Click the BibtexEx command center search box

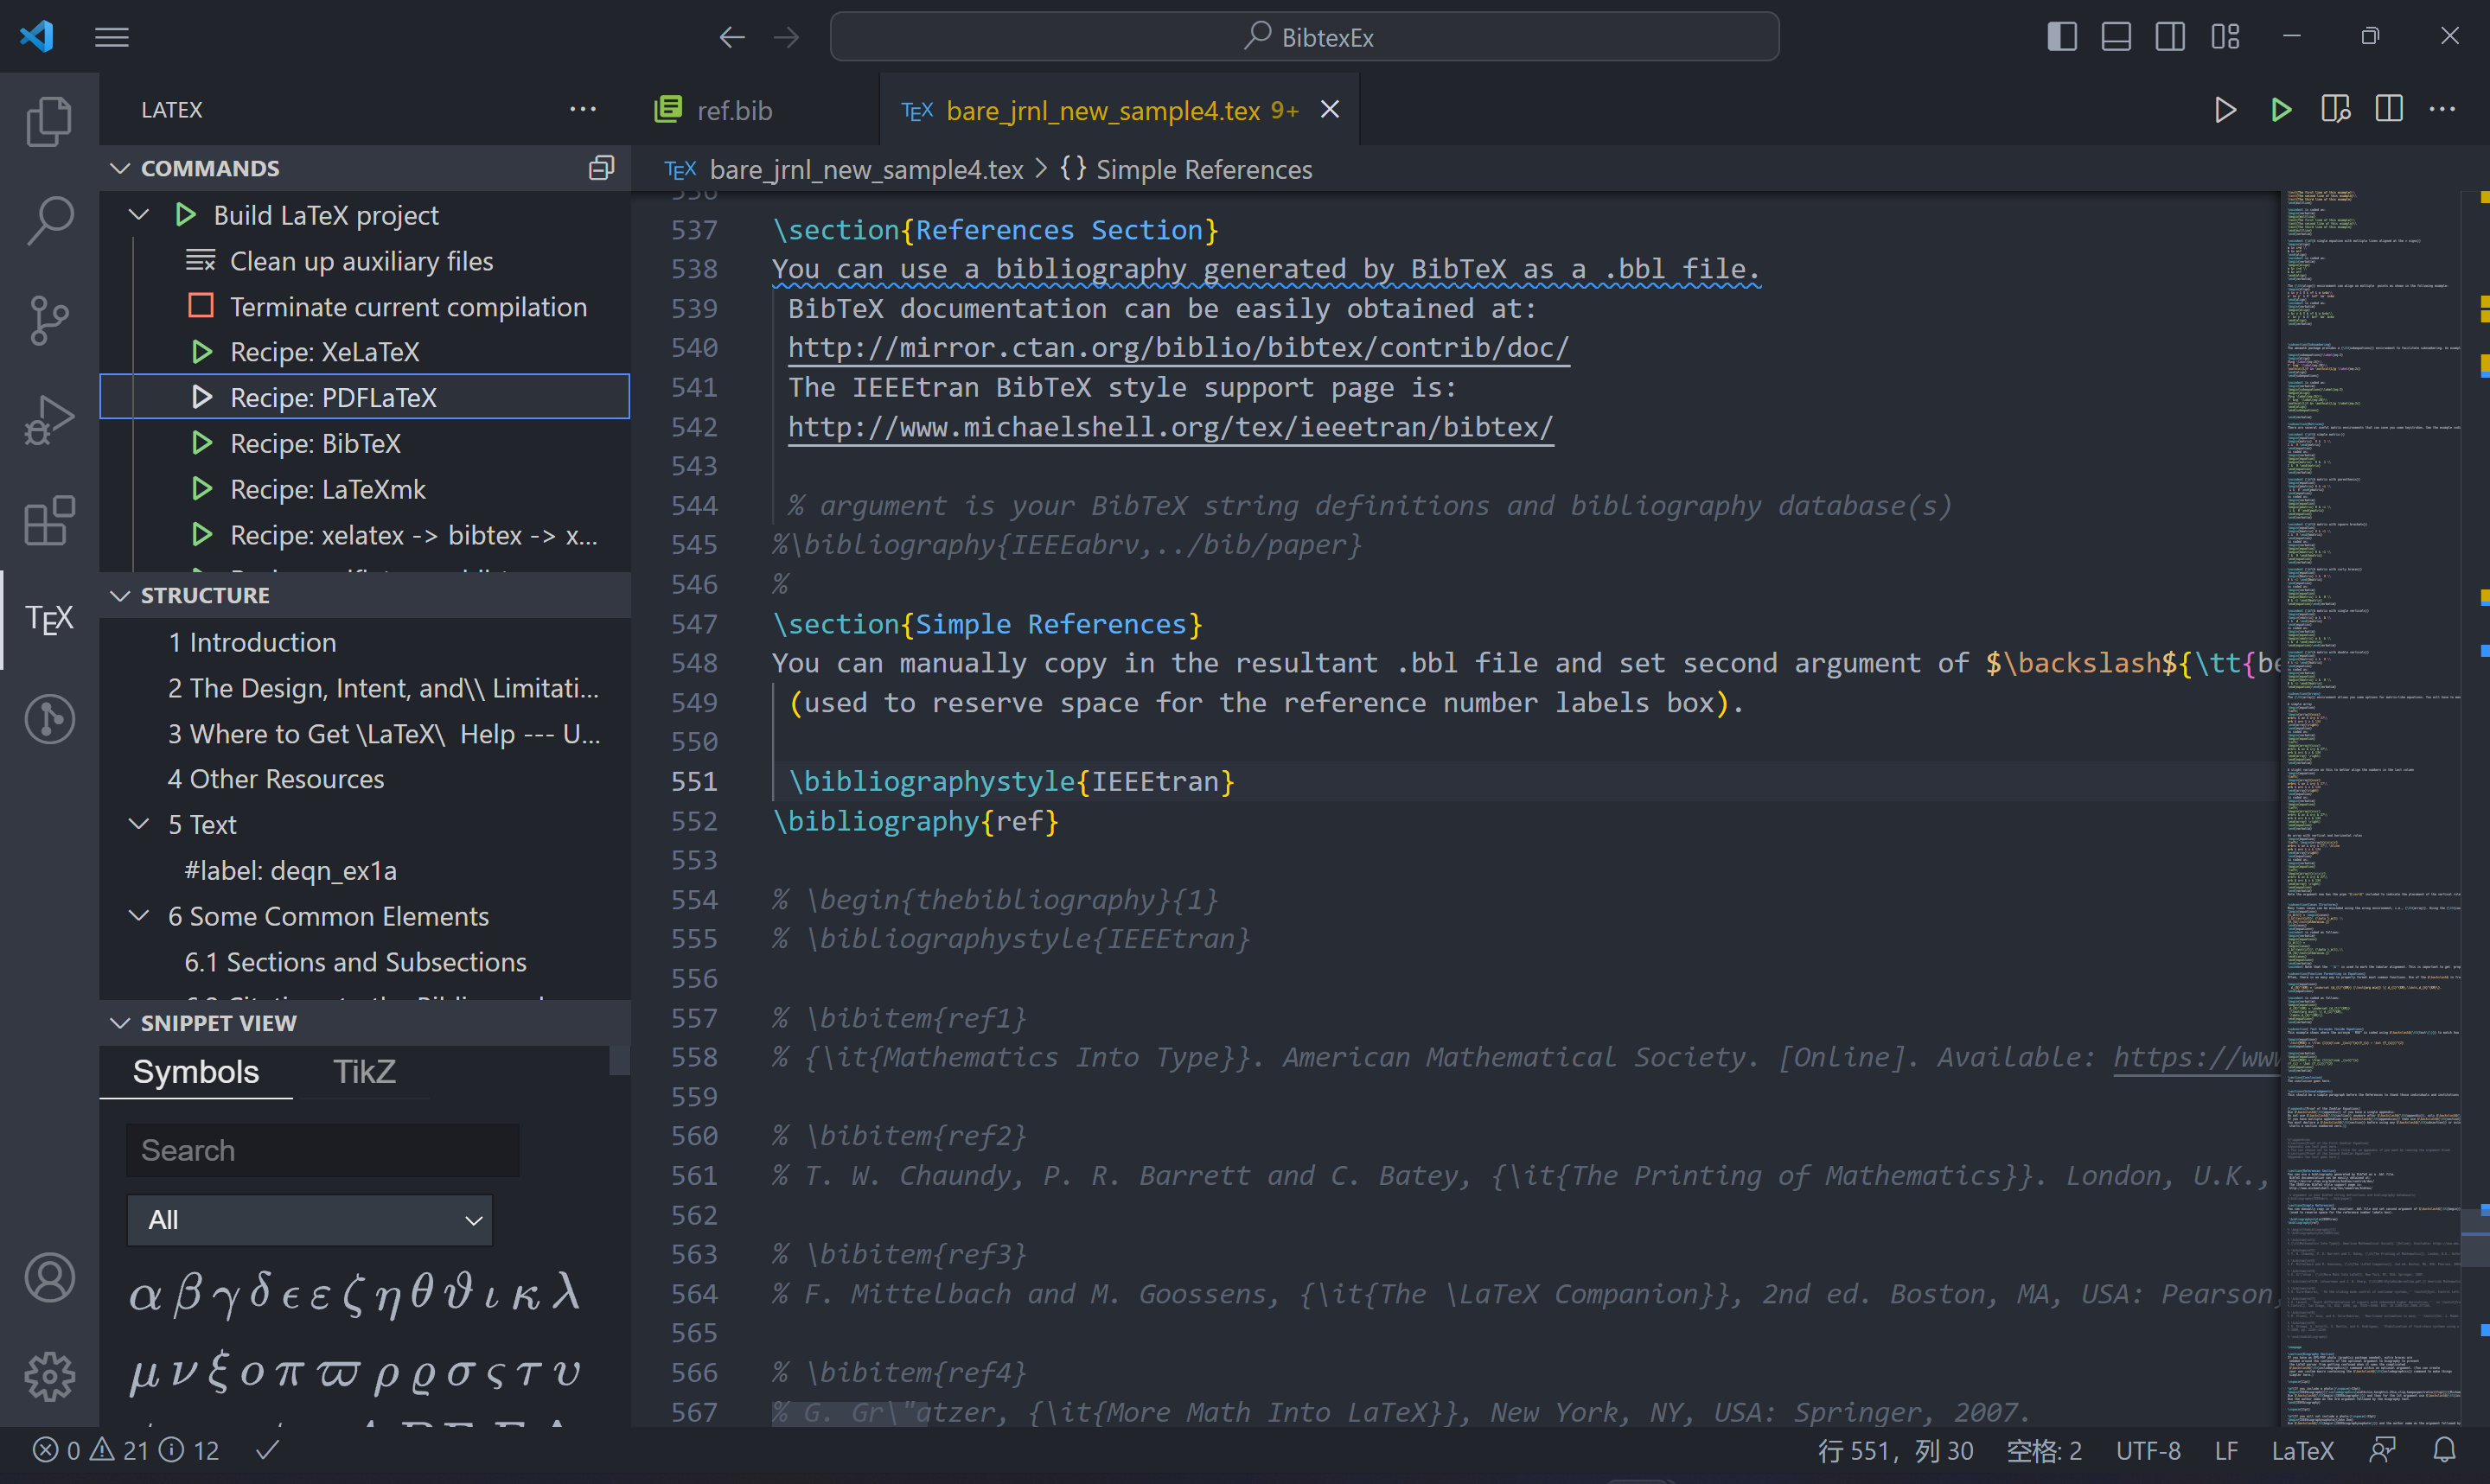[1304, 37]
